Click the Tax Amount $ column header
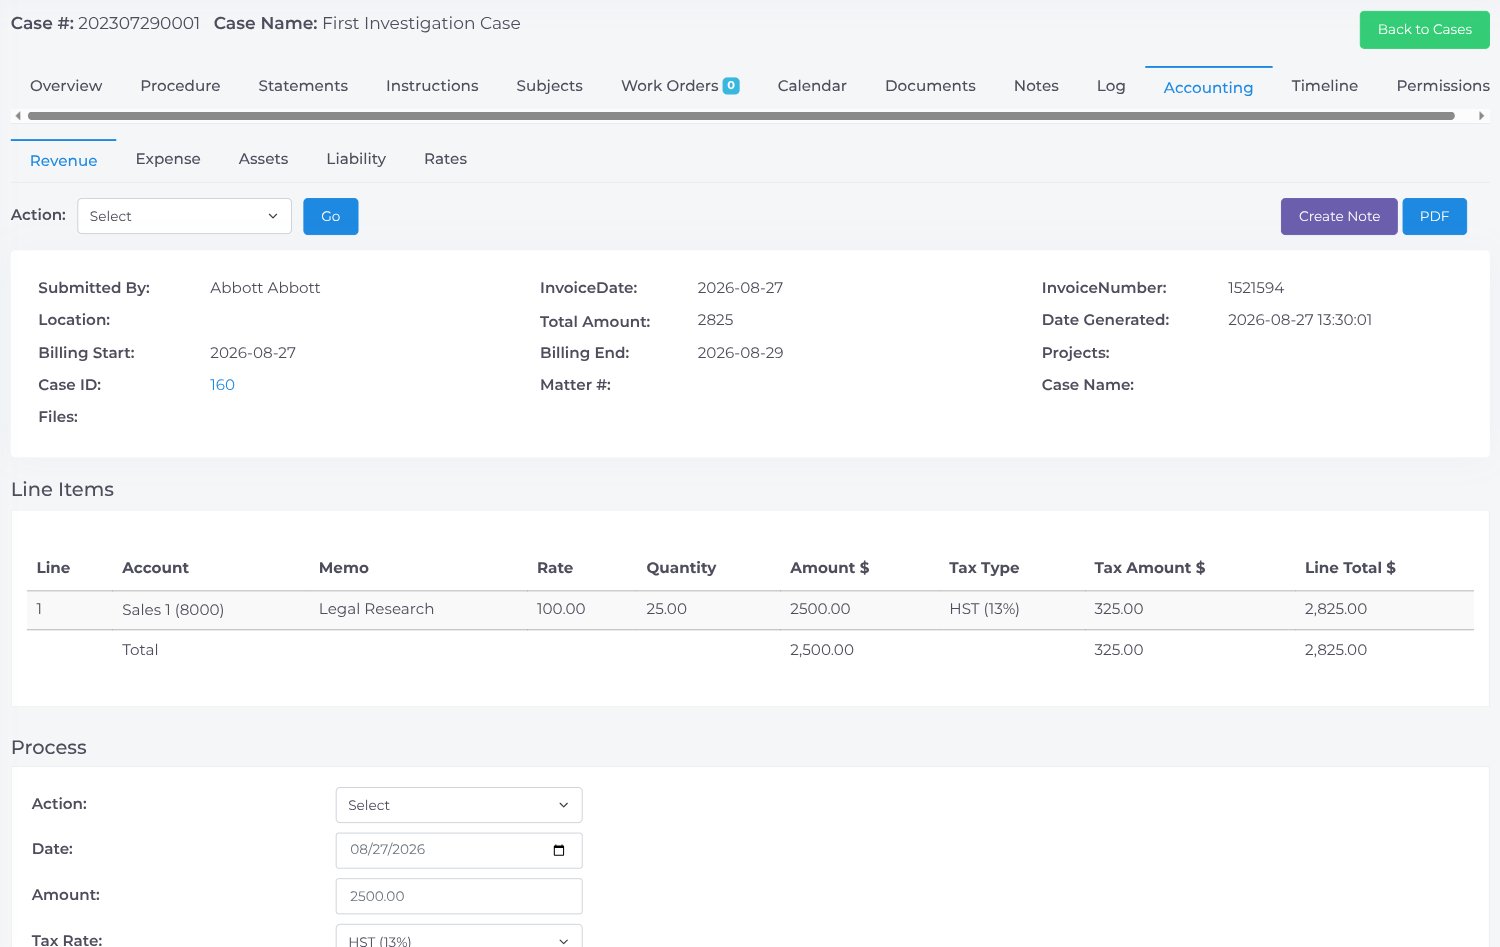This screenshot has height=947, width=1500. tap(1150, 568)
